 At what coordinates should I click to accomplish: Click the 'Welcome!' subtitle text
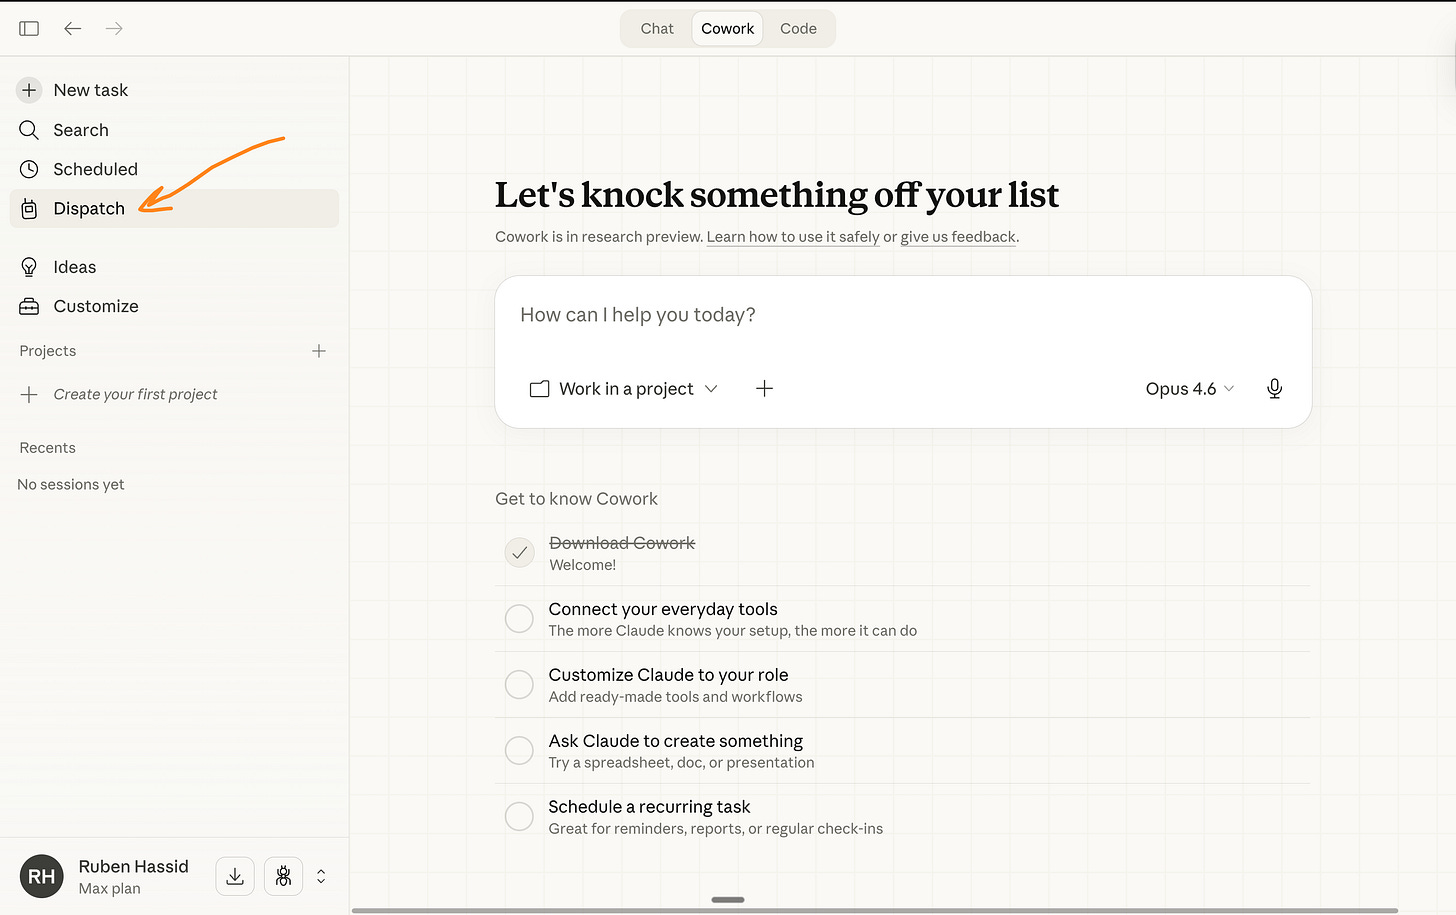click(582, 565)
